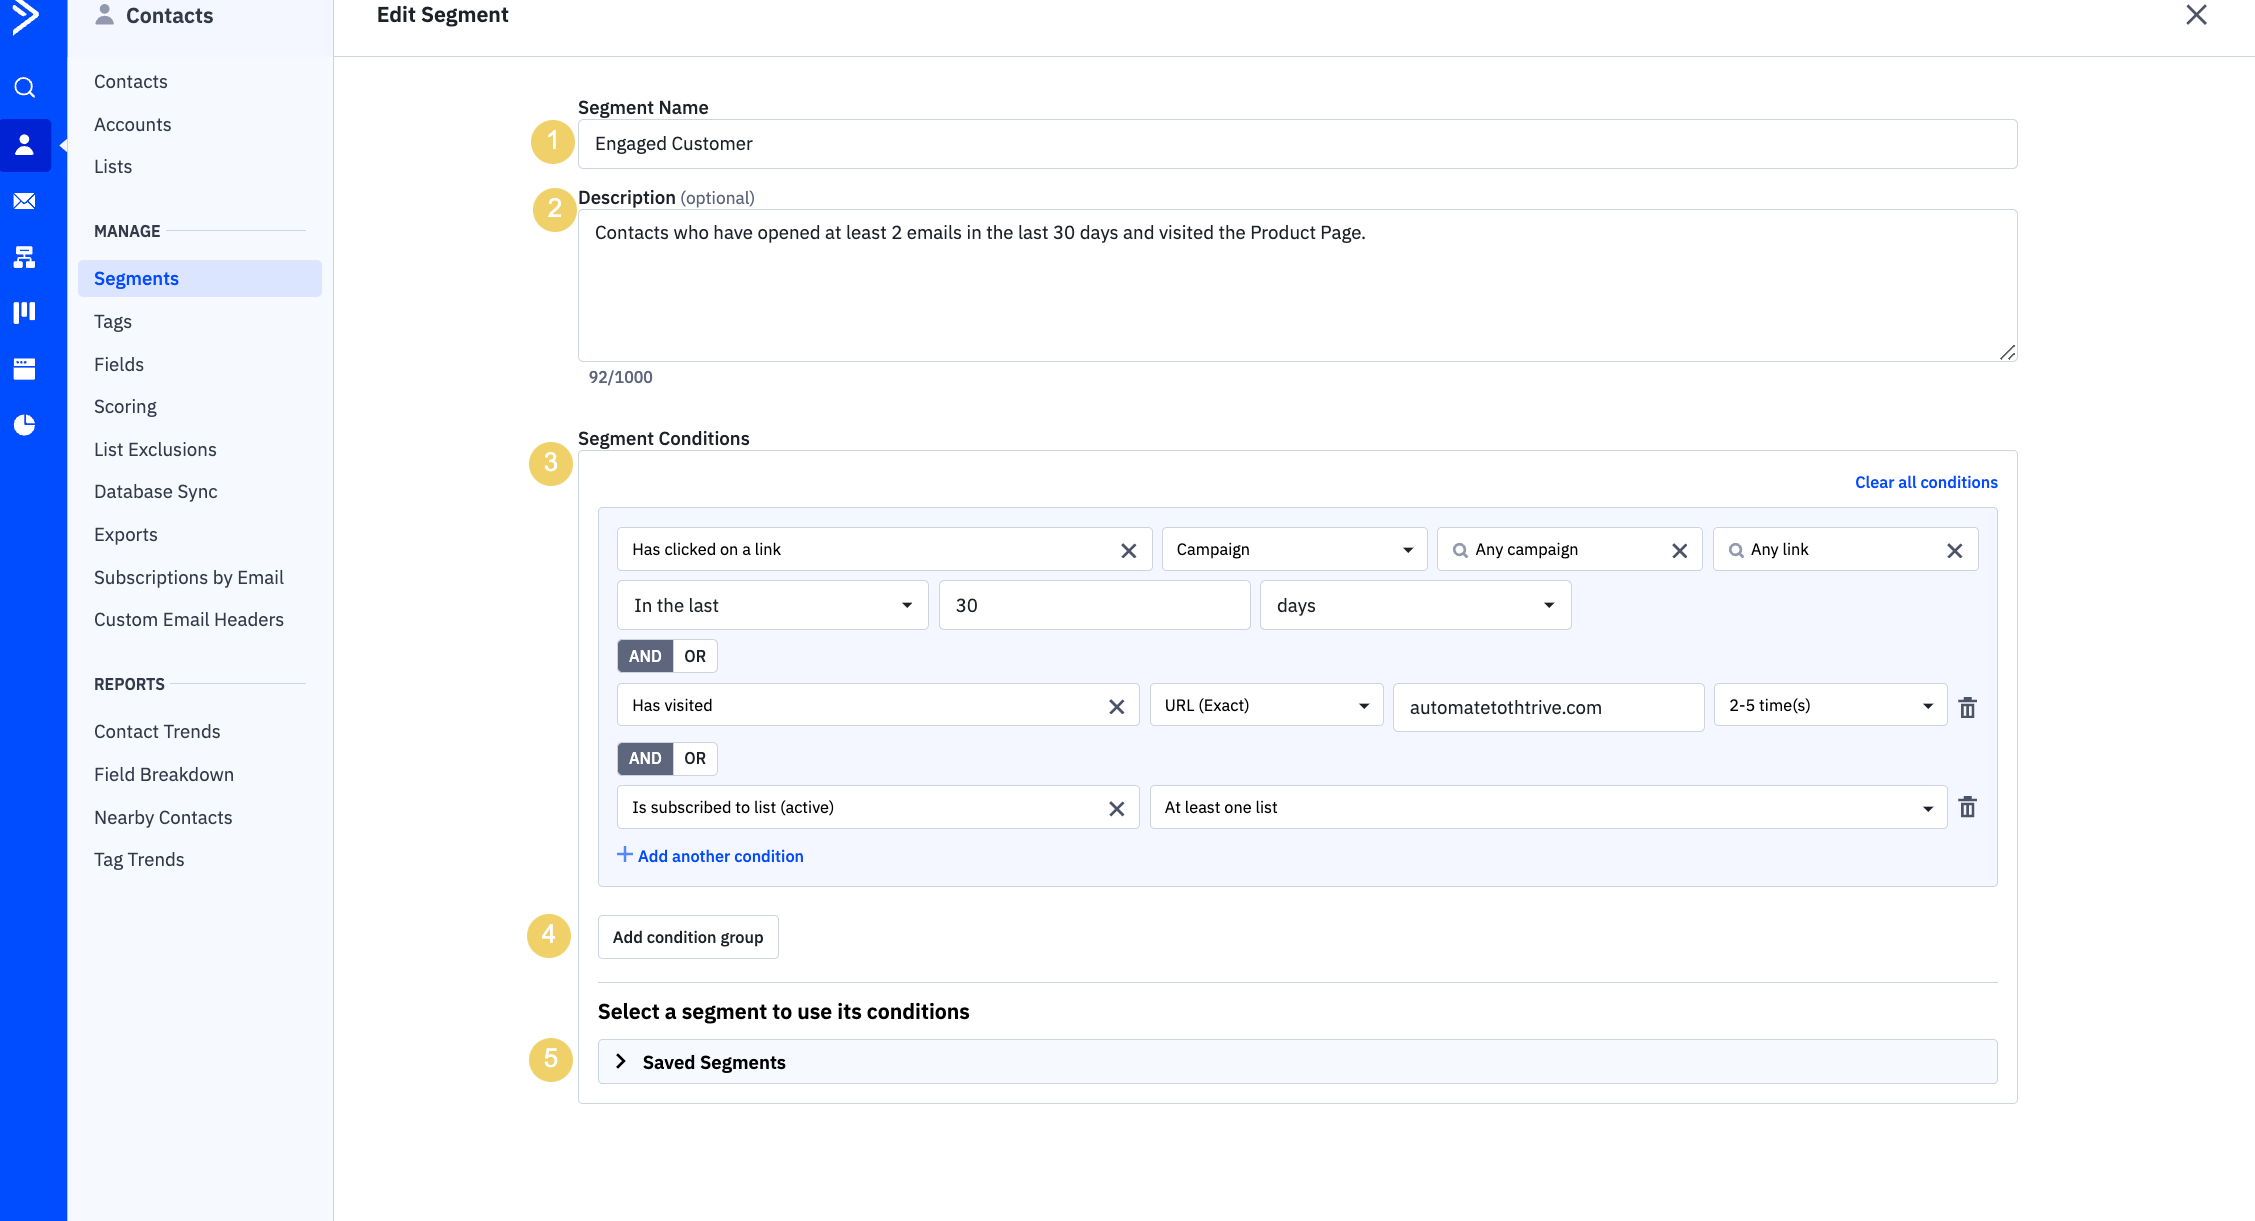Open the deals pipeline icon in left rail
Viewport: 2255px width, 1221px height.
click(x=25, y=312)
